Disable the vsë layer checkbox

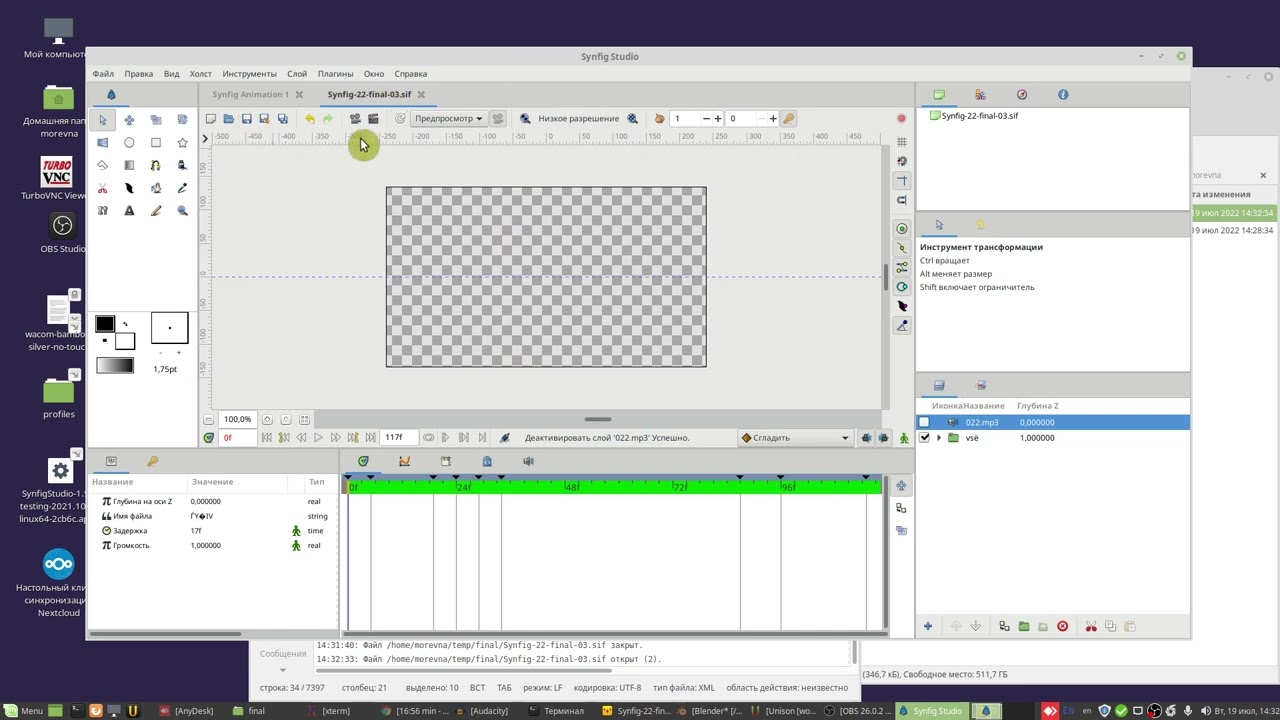point(924,438)
